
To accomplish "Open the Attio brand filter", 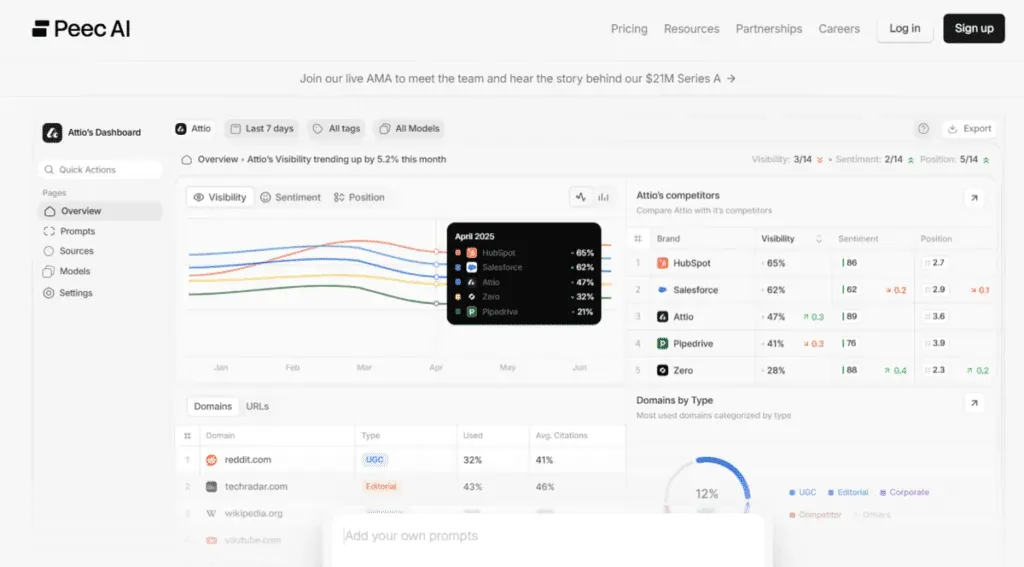I will pyautogui.click(x=193, y=129).
